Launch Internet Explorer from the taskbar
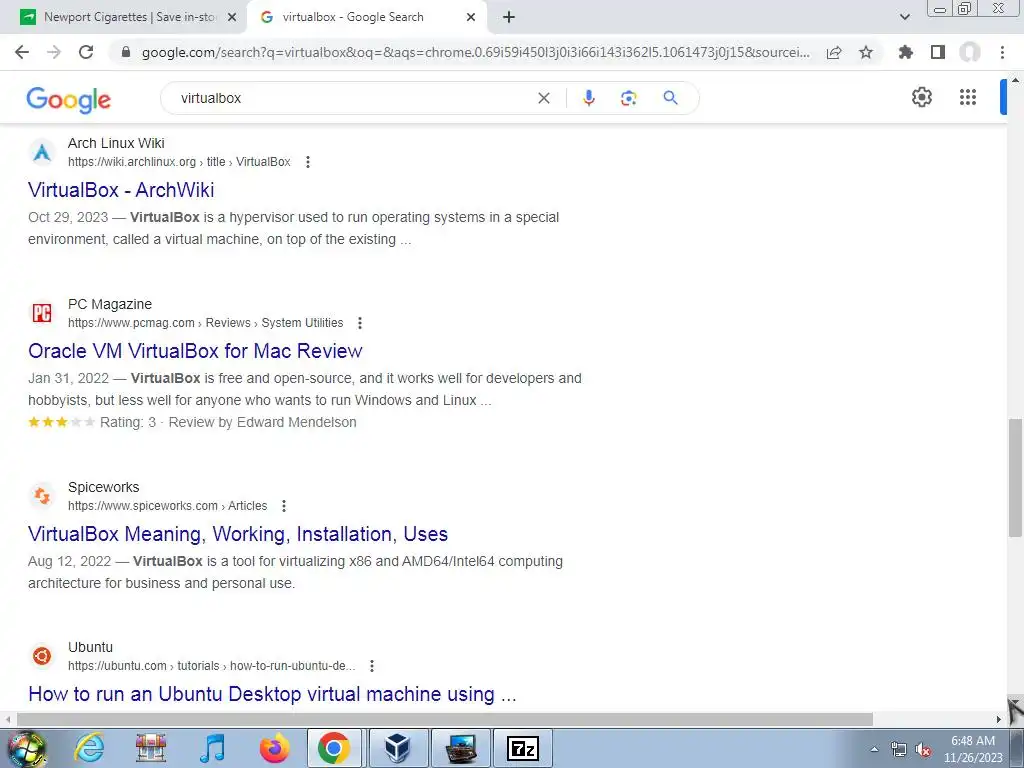The width and height of the screenshot is (1024, 768). [x=88, y=748]
